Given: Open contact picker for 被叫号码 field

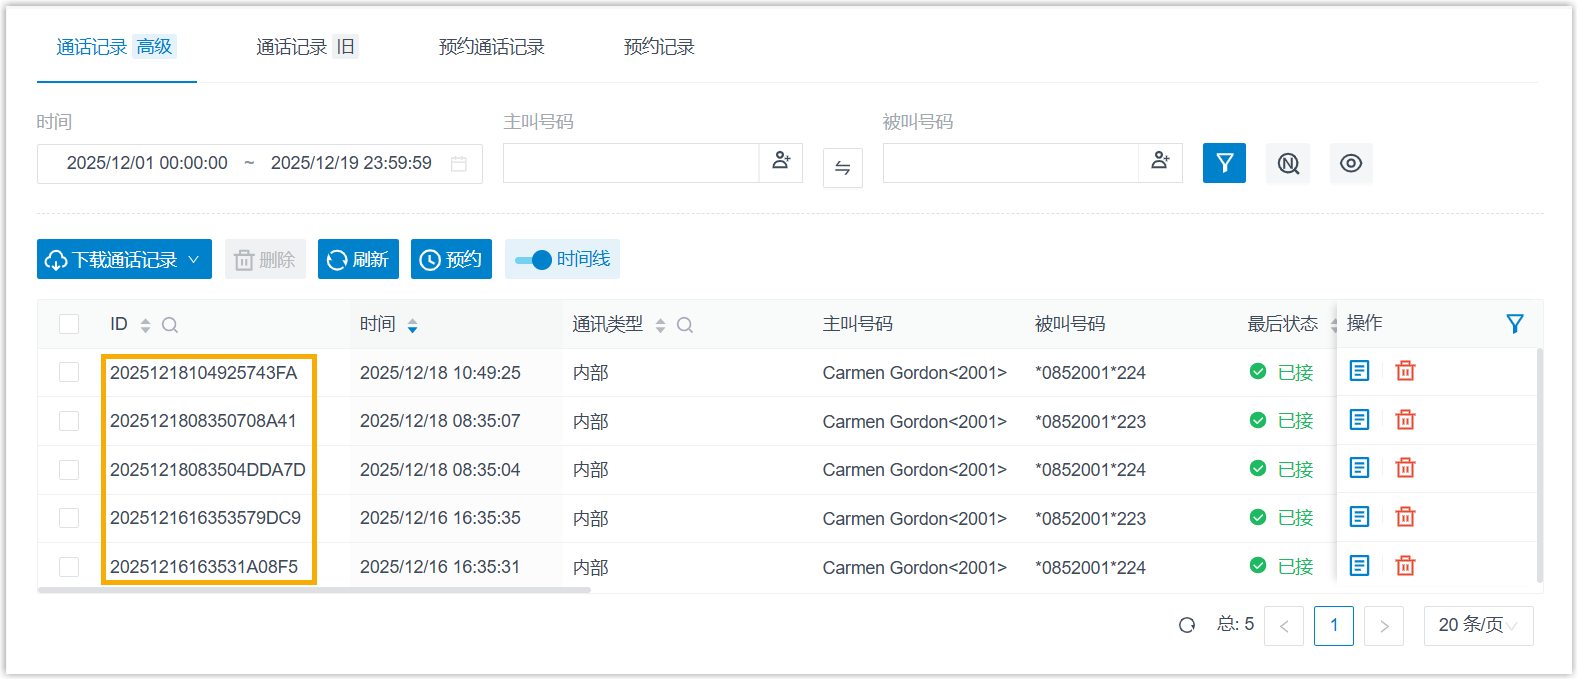Looking at the screenshot, I should [1160, 162].
